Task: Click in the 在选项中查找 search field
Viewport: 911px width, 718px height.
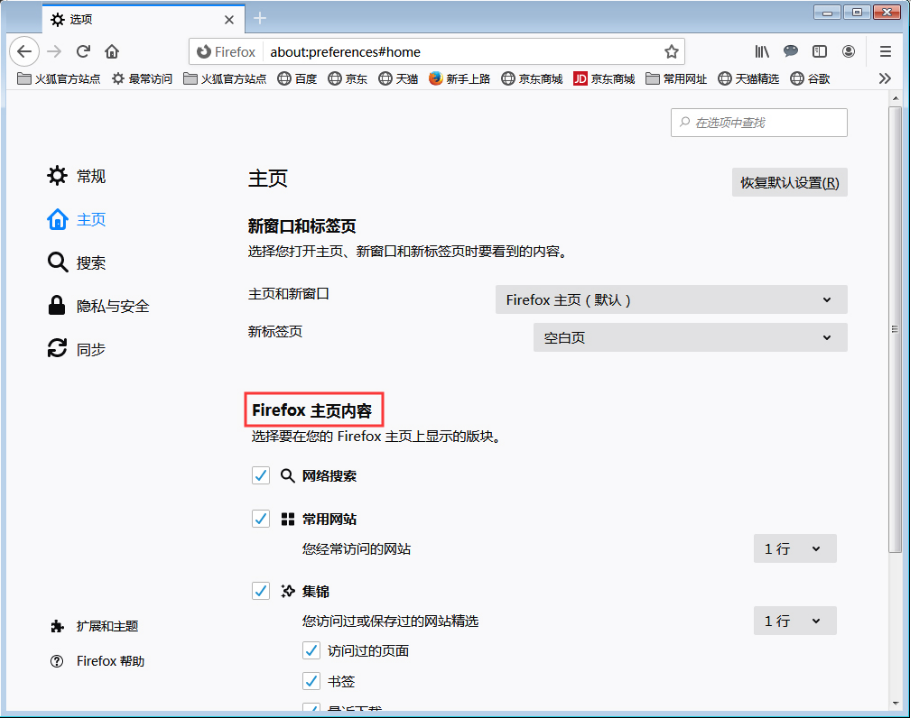Action: coord(758,122)
